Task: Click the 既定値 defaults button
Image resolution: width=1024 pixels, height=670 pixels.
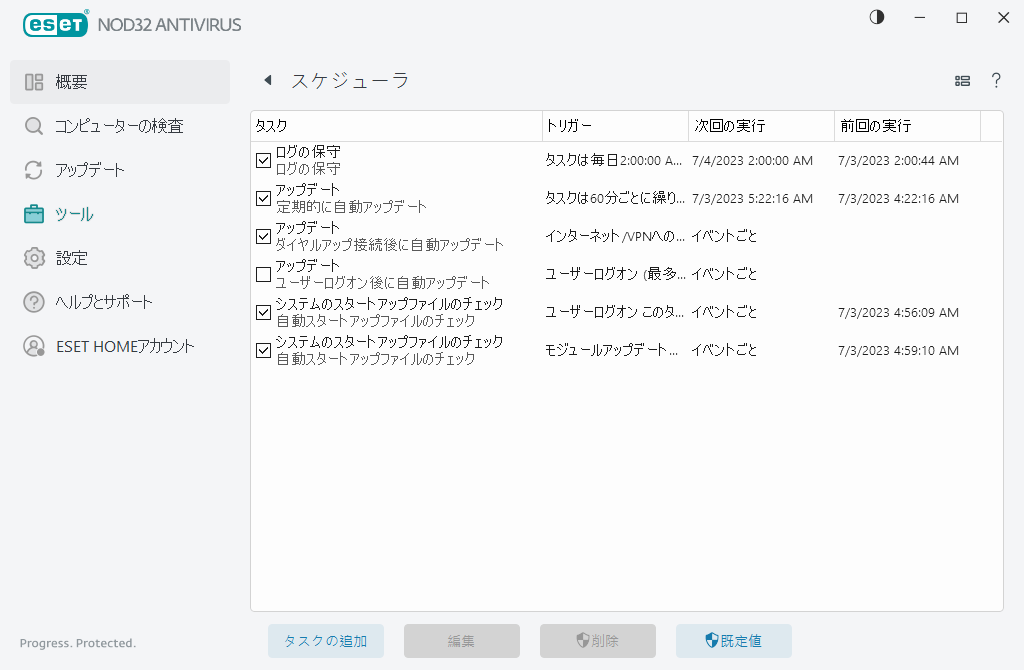Action: pos(733,641)
